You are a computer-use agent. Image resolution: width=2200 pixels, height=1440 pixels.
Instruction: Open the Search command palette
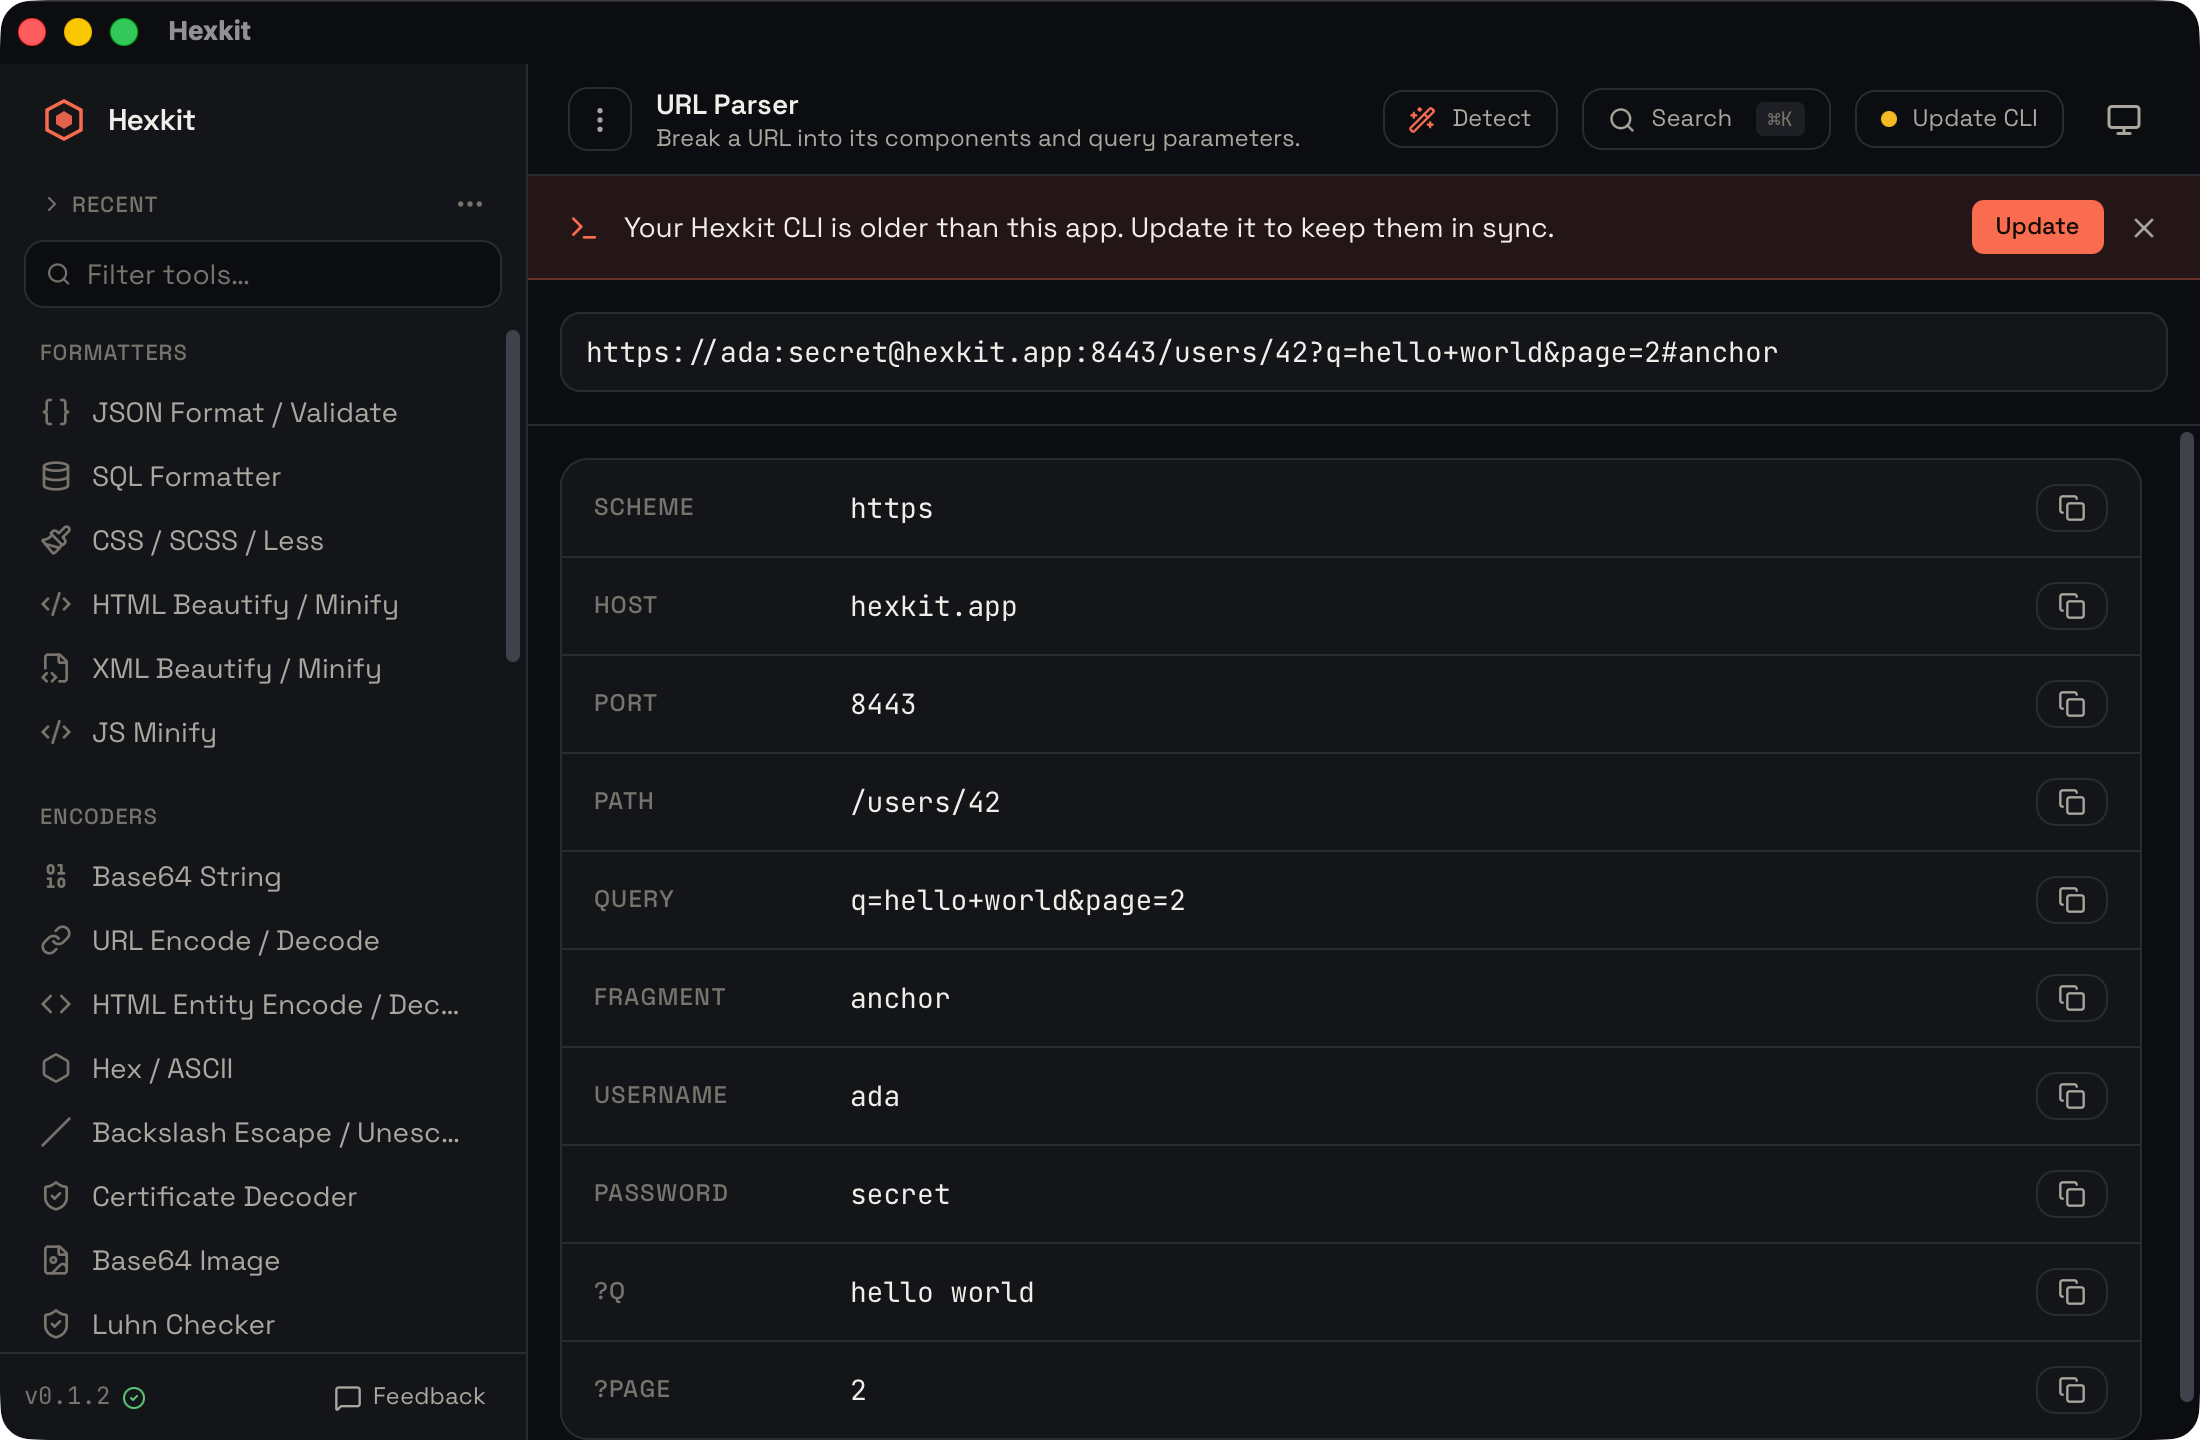(1706, 119)
